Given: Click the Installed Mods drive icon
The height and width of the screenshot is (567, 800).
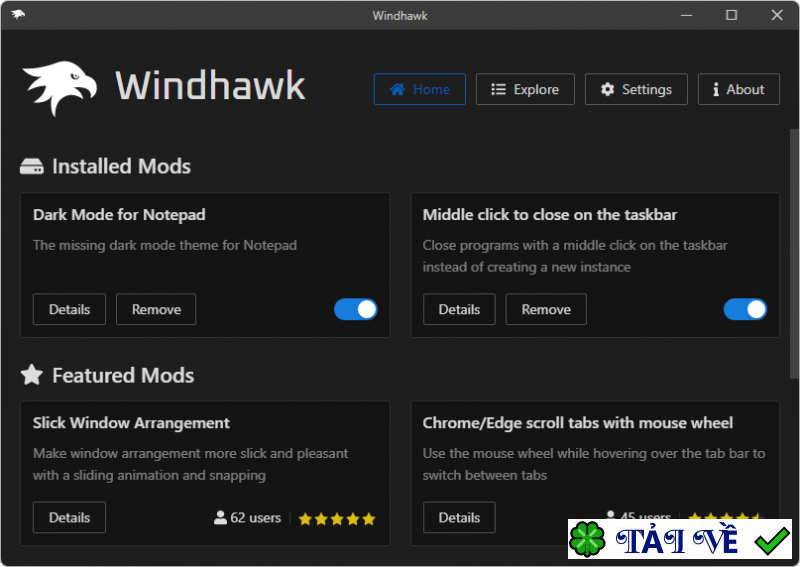Looking at the screenshot, I should pos(32,166).
